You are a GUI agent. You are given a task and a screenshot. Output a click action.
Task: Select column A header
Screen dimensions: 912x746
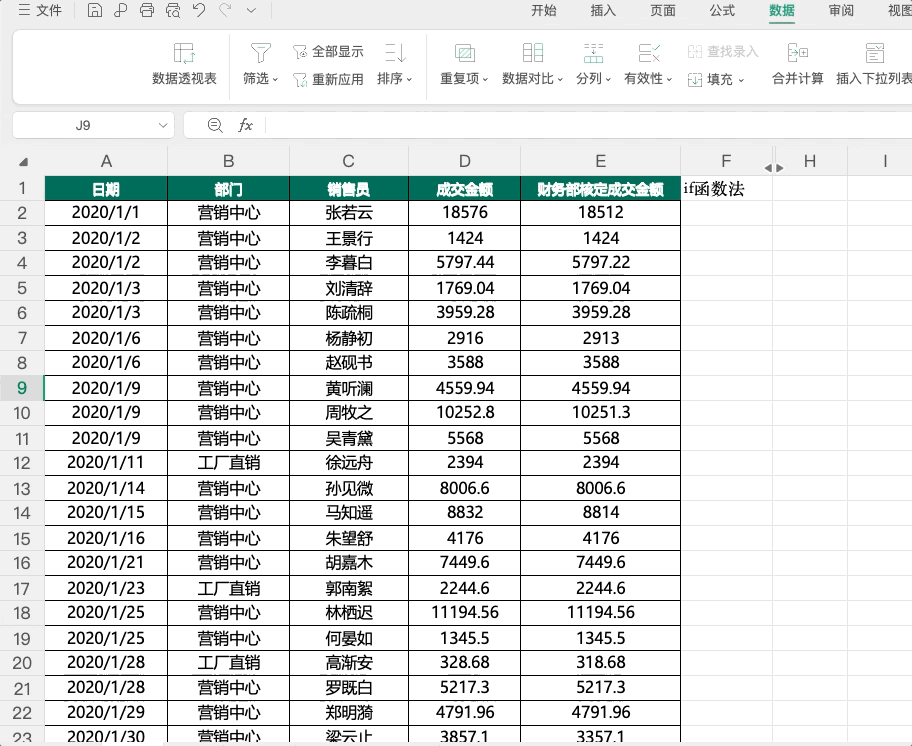106,161
